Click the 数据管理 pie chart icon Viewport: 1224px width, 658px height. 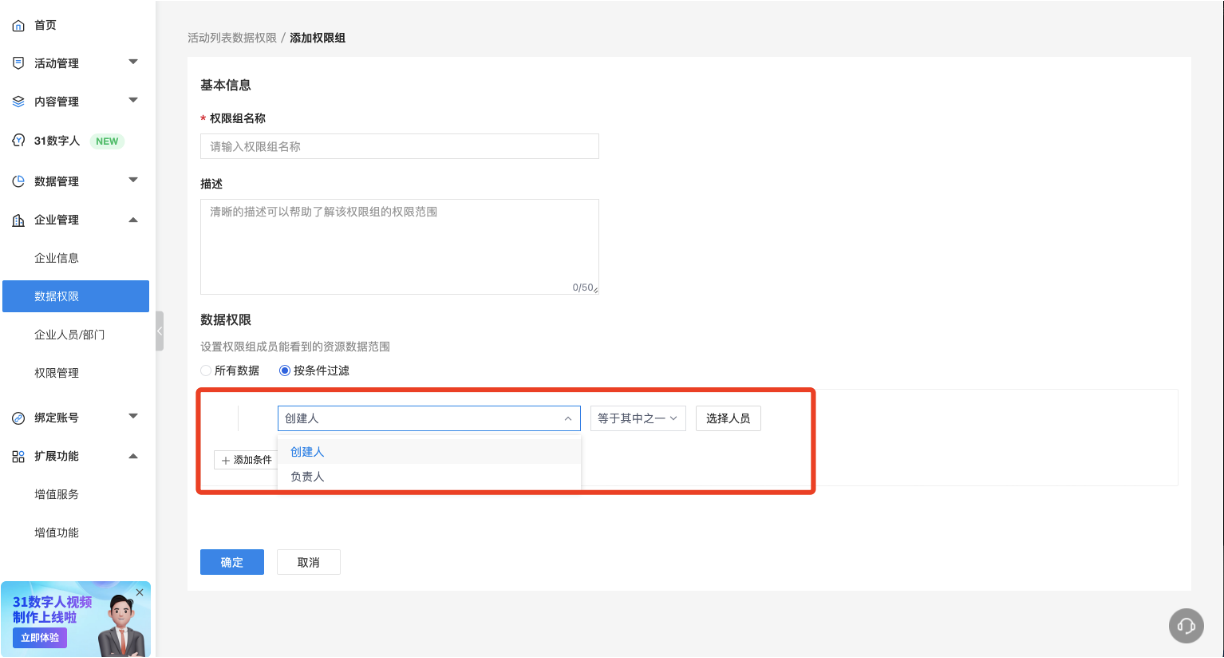(x=18, y=181)
